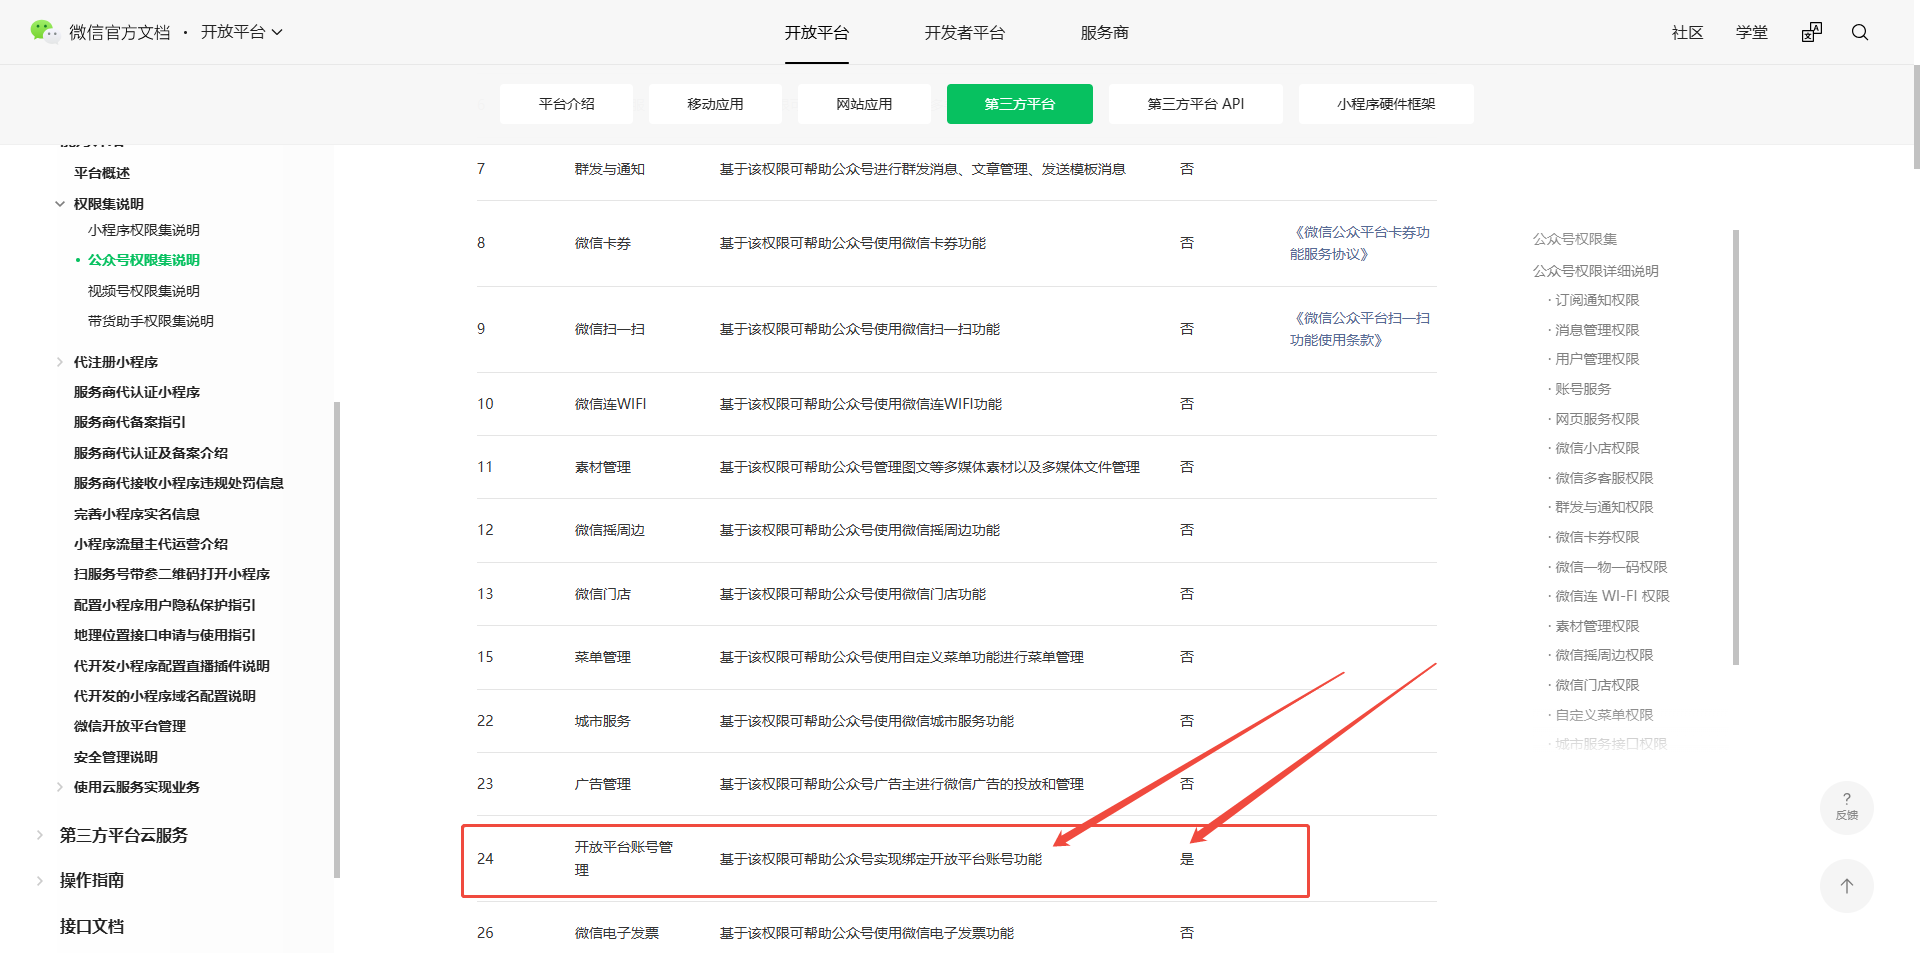The width and height of the screenshot is (1920, 953).
Task: Jump to 微信卡券权限 in outline
Action: click(x=1597, y=537)
